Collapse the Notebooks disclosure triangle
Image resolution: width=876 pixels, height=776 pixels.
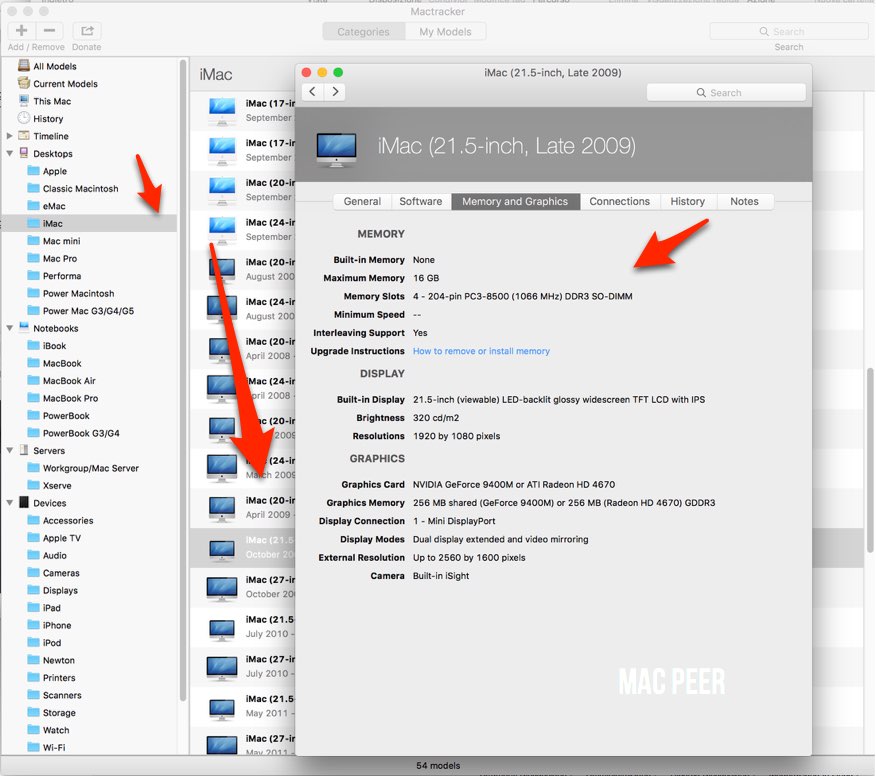coord(9,328)
